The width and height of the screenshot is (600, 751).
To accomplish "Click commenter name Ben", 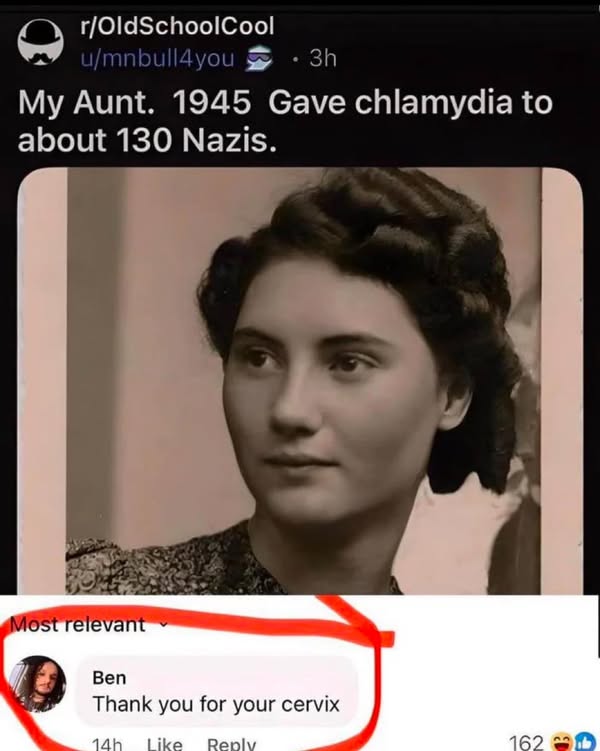I will [109, 678].
